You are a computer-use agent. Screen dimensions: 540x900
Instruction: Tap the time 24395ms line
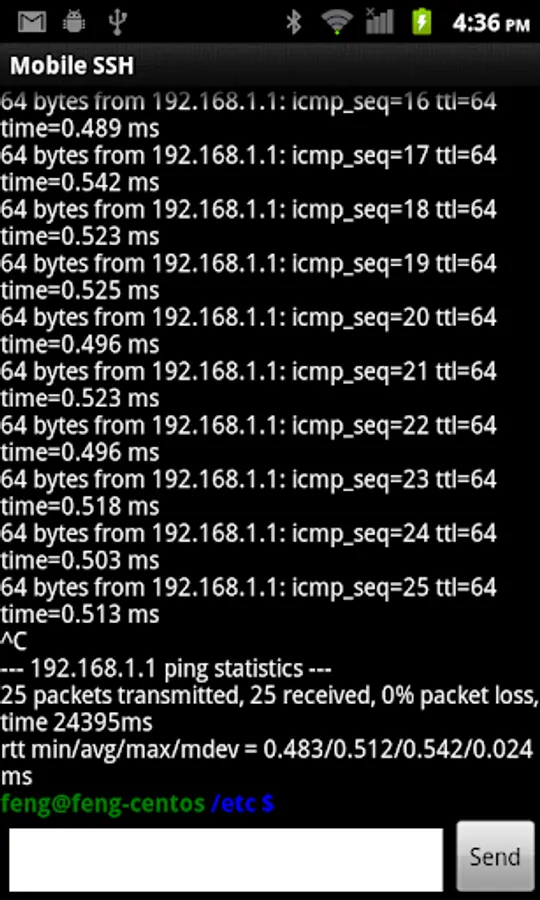pyautogui.click(x=76, y=722)
